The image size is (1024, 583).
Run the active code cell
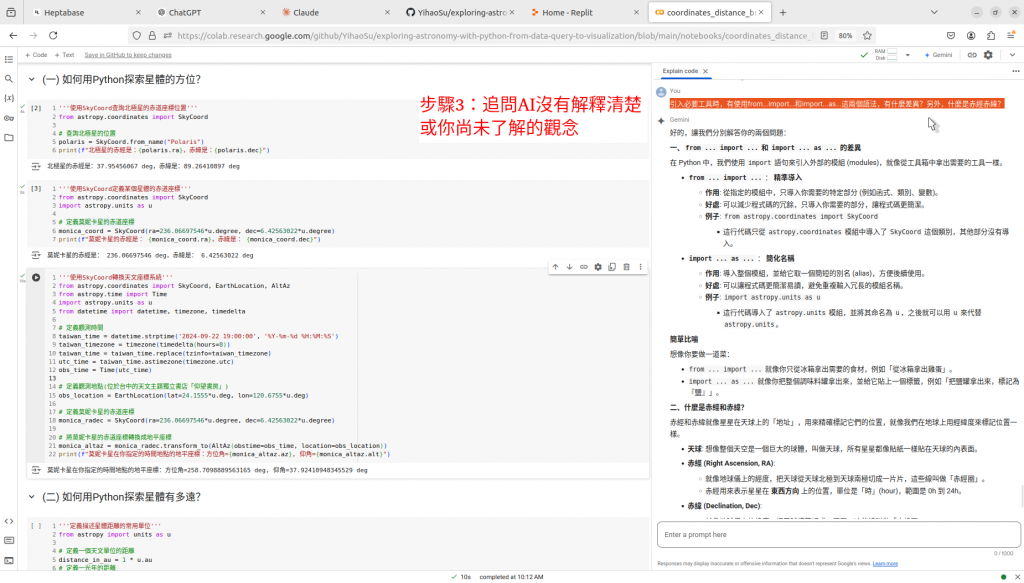(x=36, y=277)
